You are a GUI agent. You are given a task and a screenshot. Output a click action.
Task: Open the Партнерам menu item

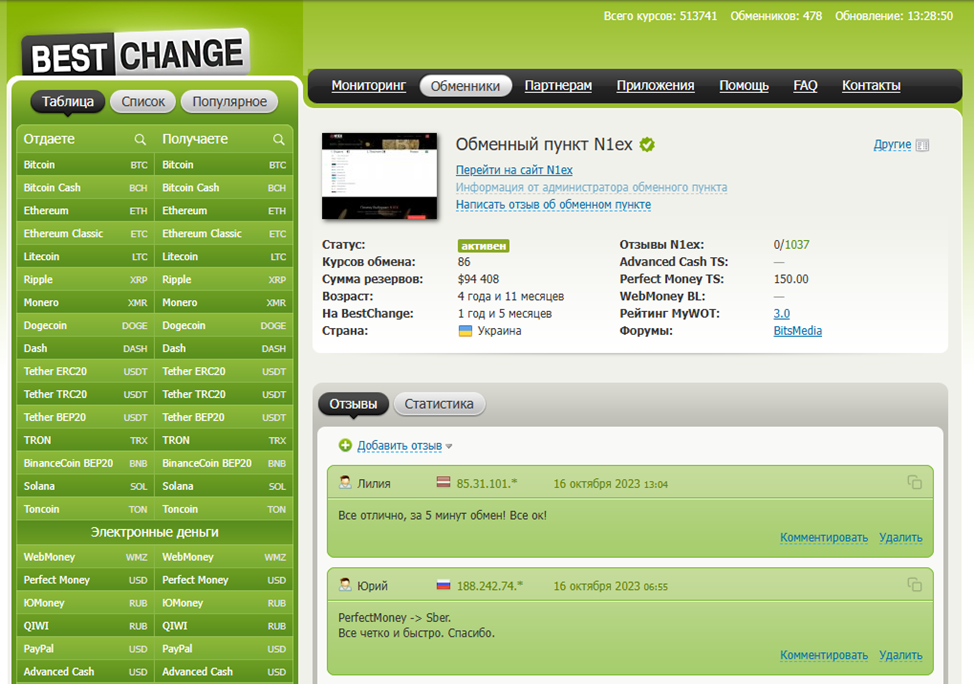point(558,86)
